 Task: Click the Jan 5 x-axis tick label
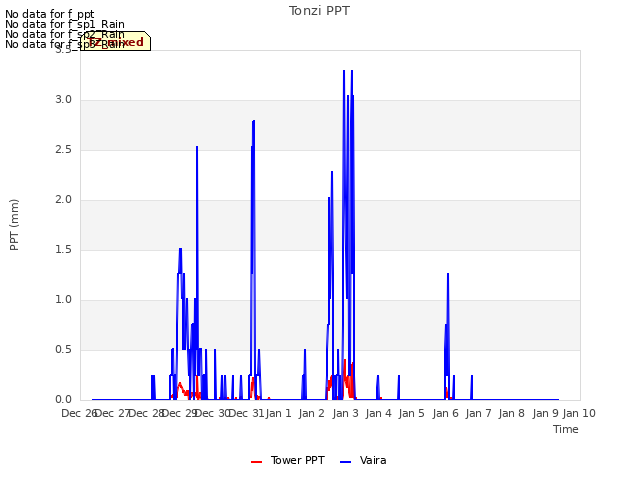(x=412, y=413)
